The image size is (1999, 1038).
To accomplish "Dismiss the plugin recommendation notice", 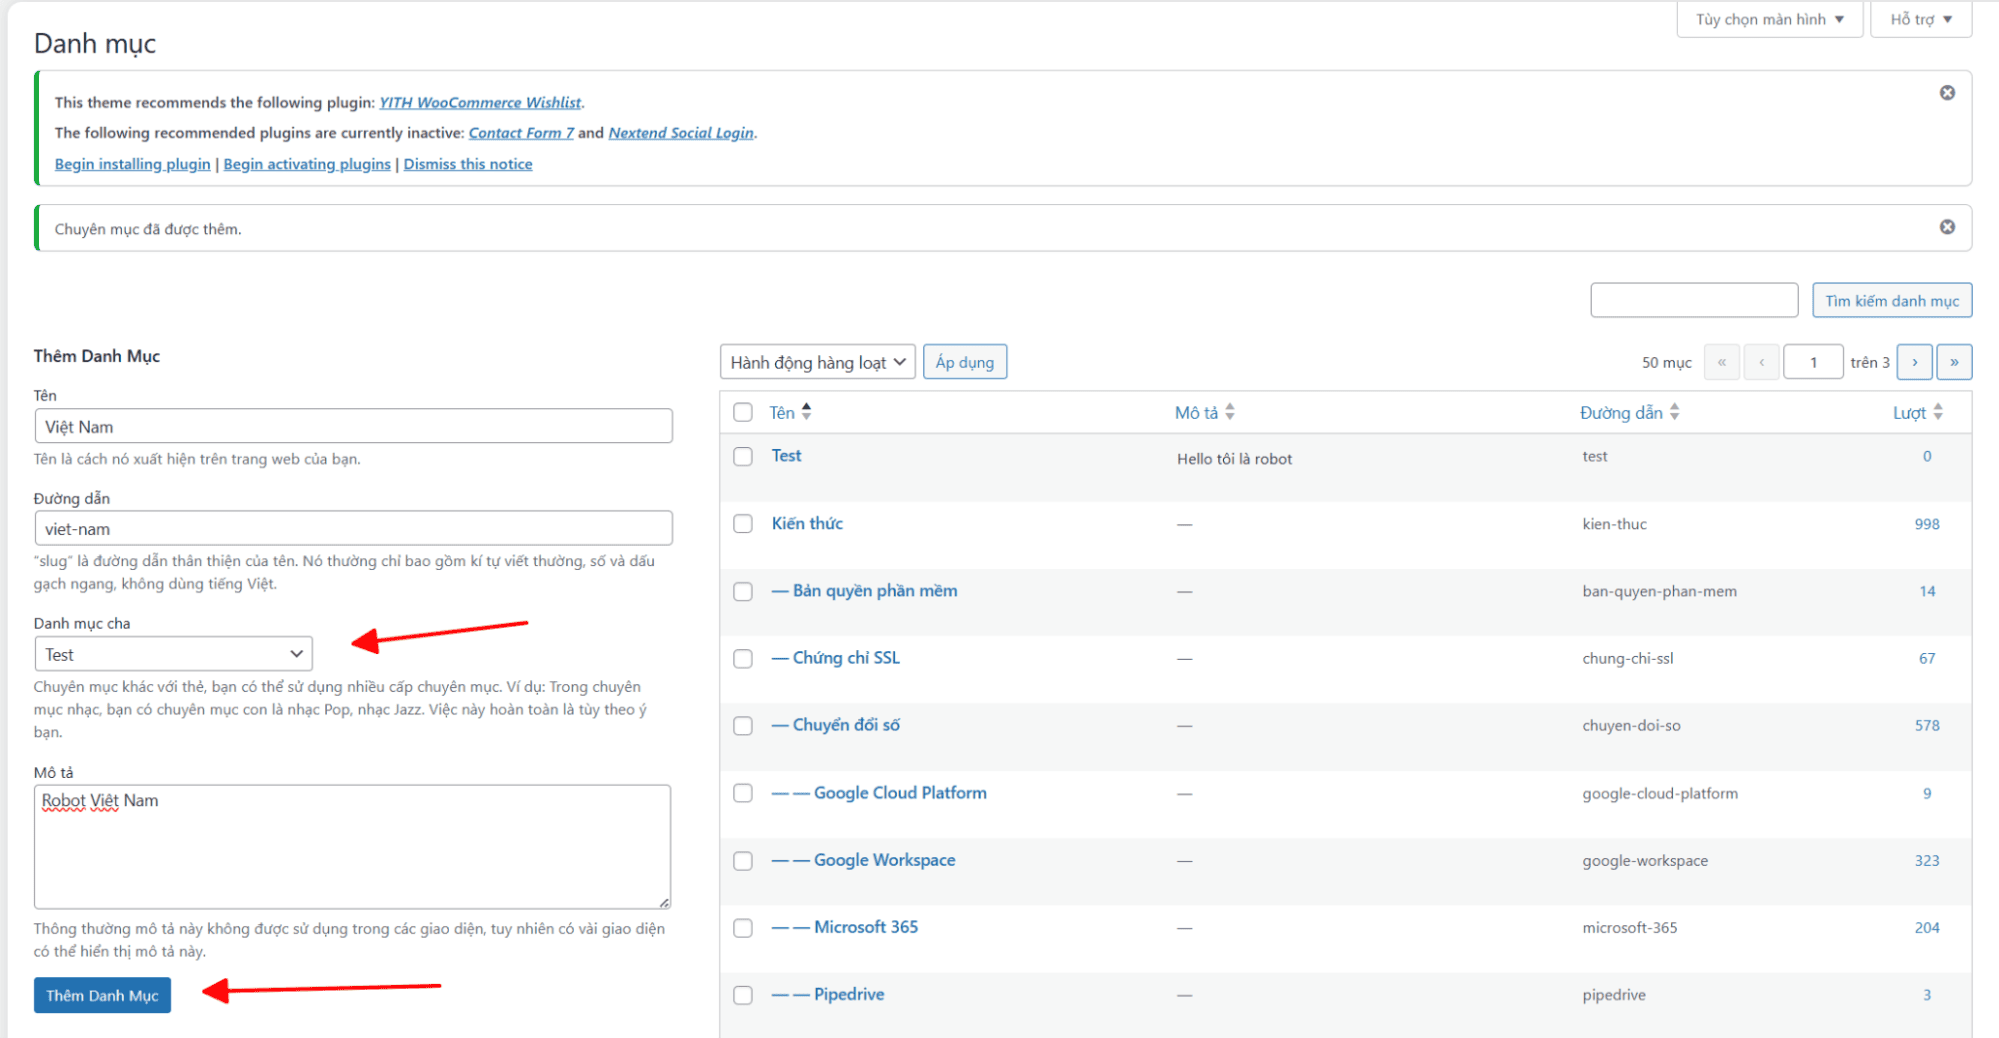I will [1946, 93].
